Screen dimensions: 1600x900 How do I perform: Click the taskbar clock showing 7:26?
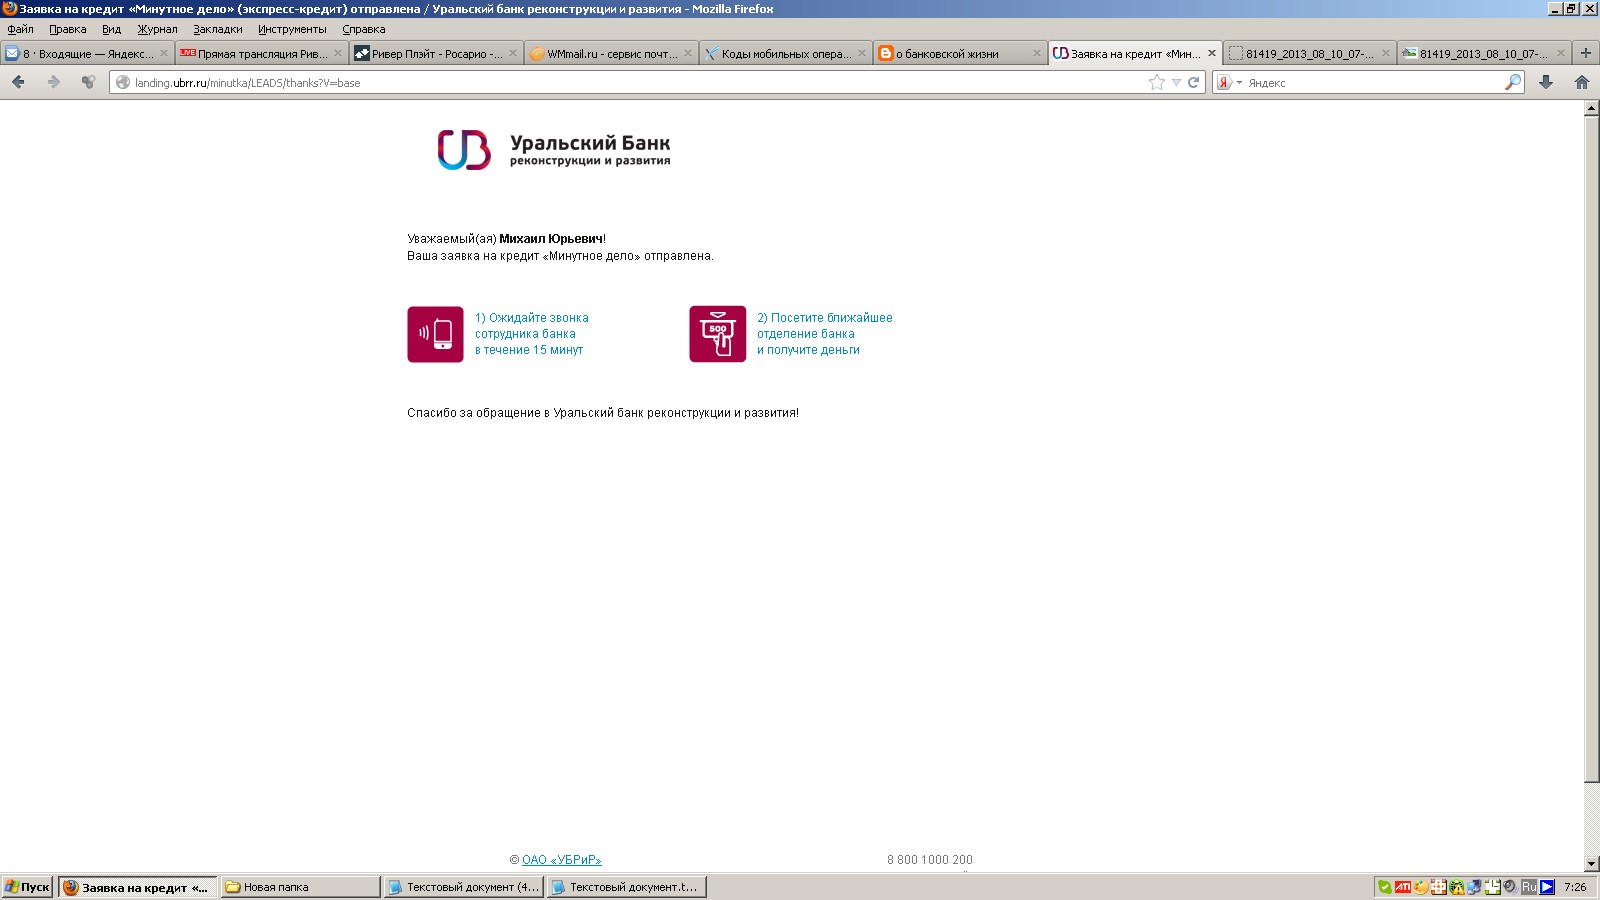pos(1576,887)
